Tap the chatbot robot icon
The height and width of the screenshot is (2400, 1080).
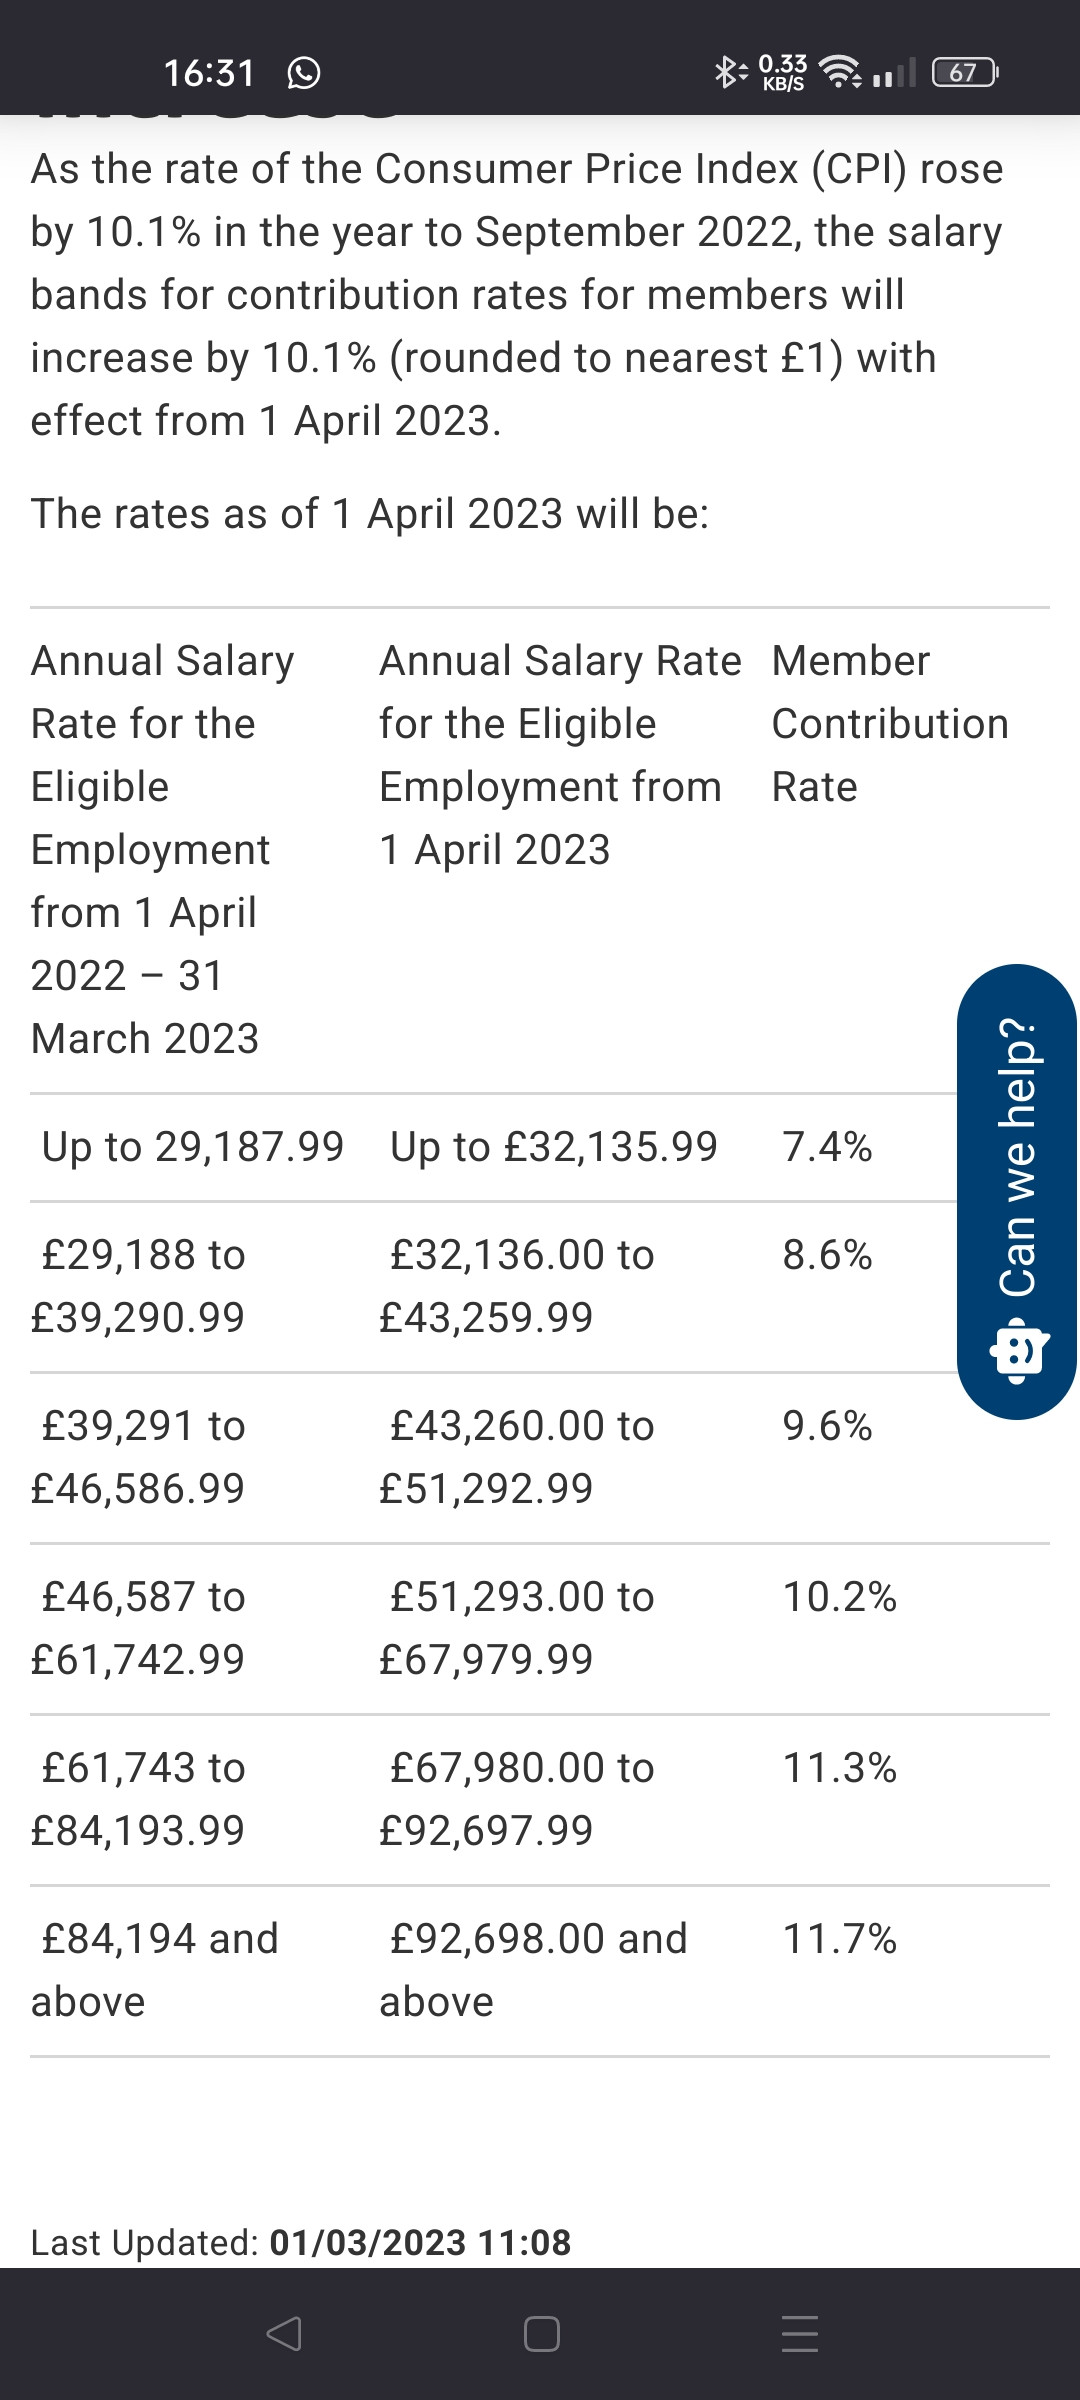pos(1018,1350)
